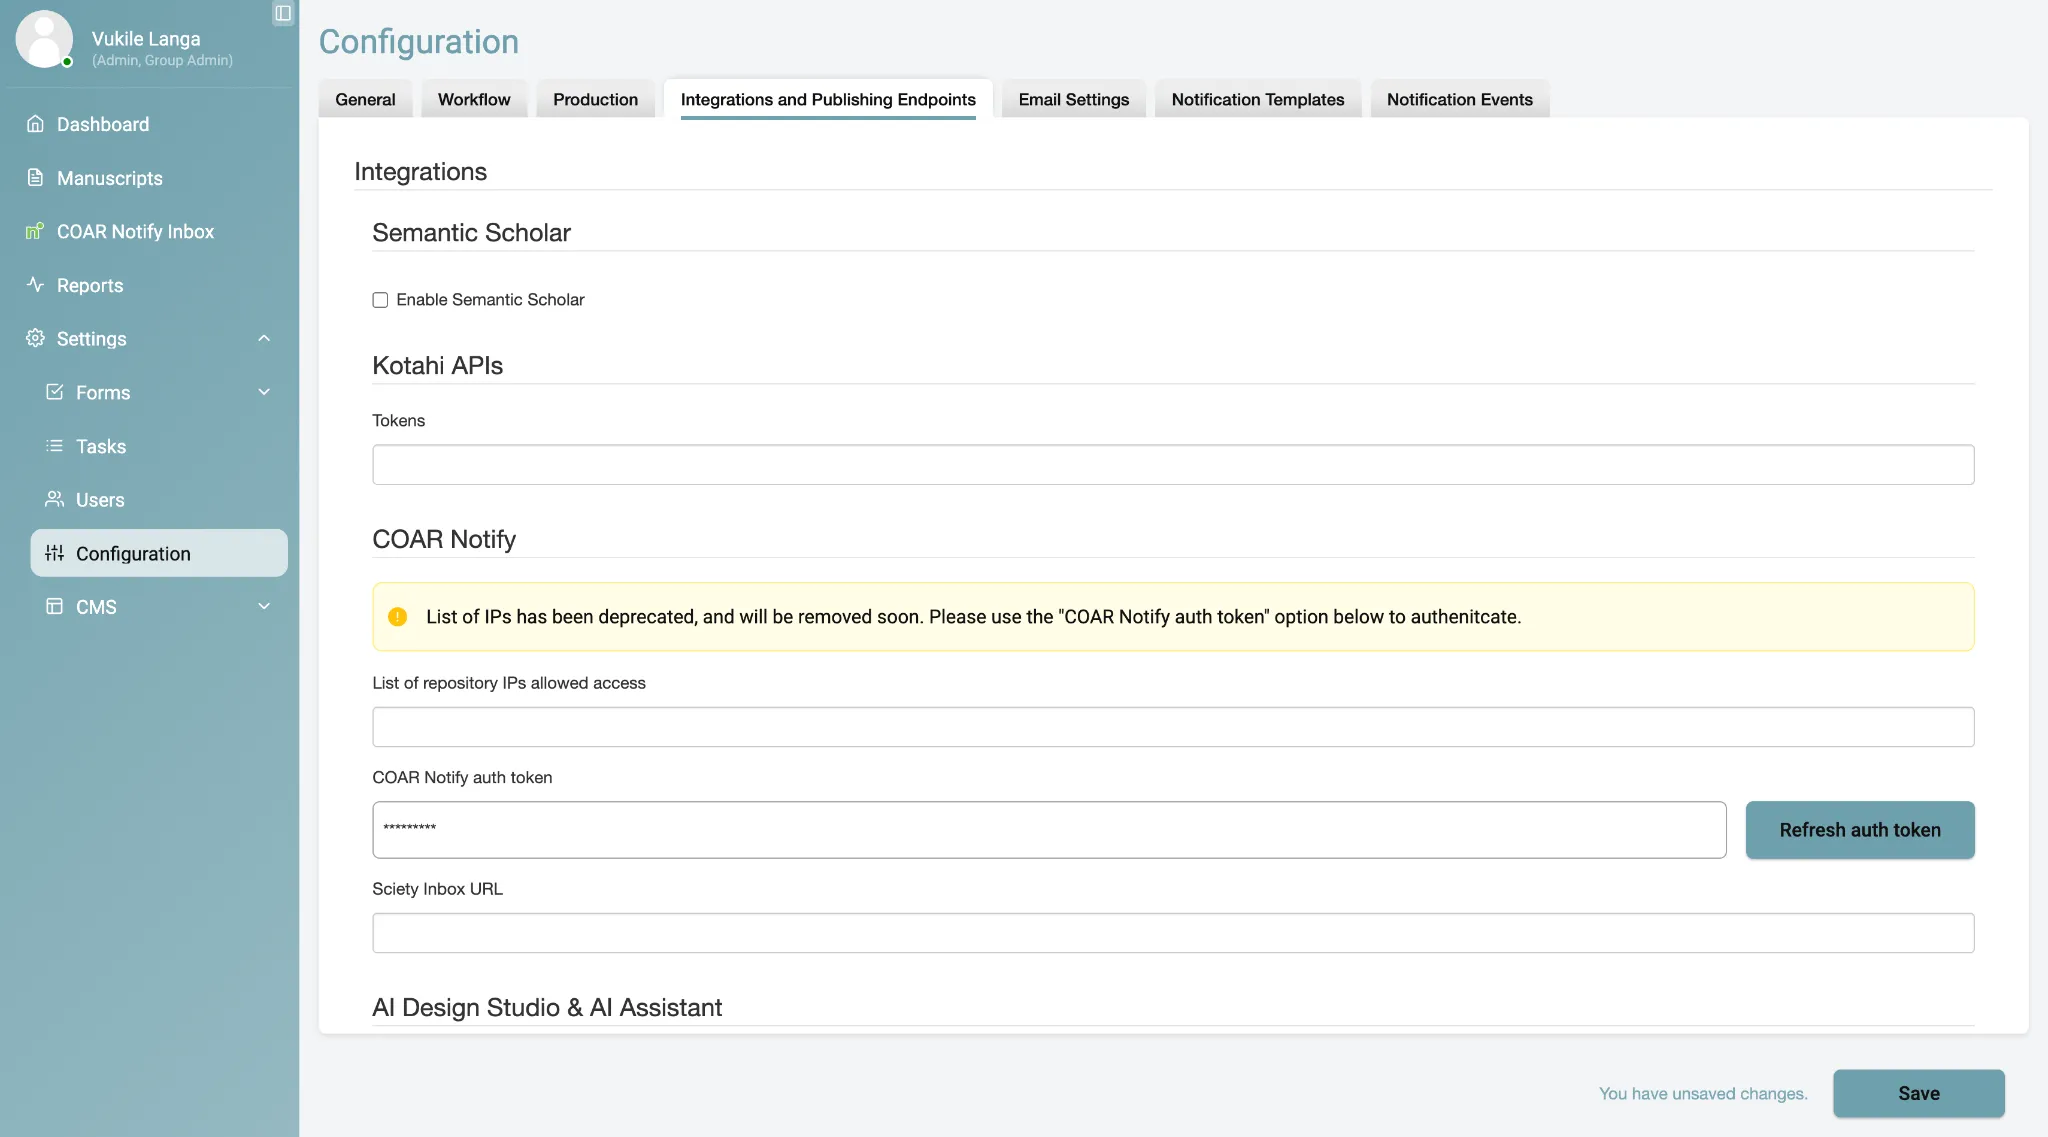The height and width of the screenshot is (1137, 2048).
Task: Click the Configuration sliders icon
Action: click(55, 553)
